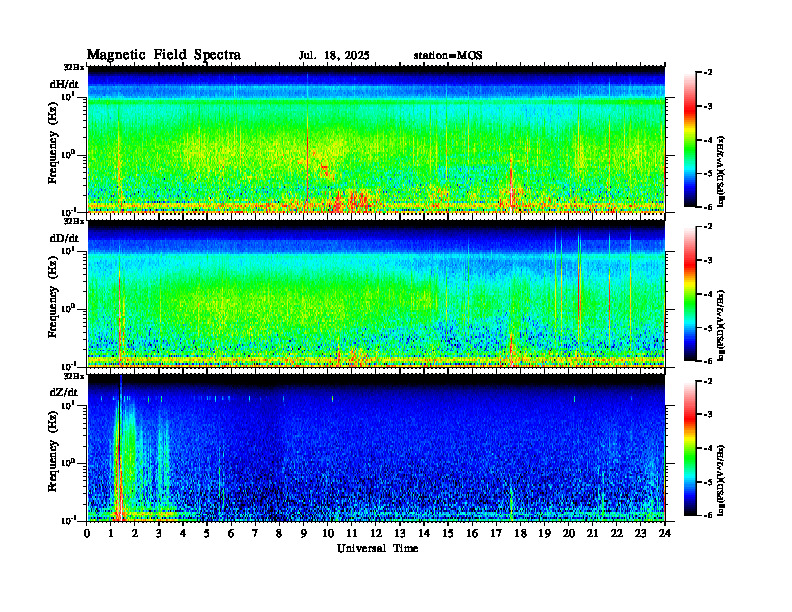Click hour 12 on the time axis
This screenshot has width=792, height=612.
tap(376, 534)
